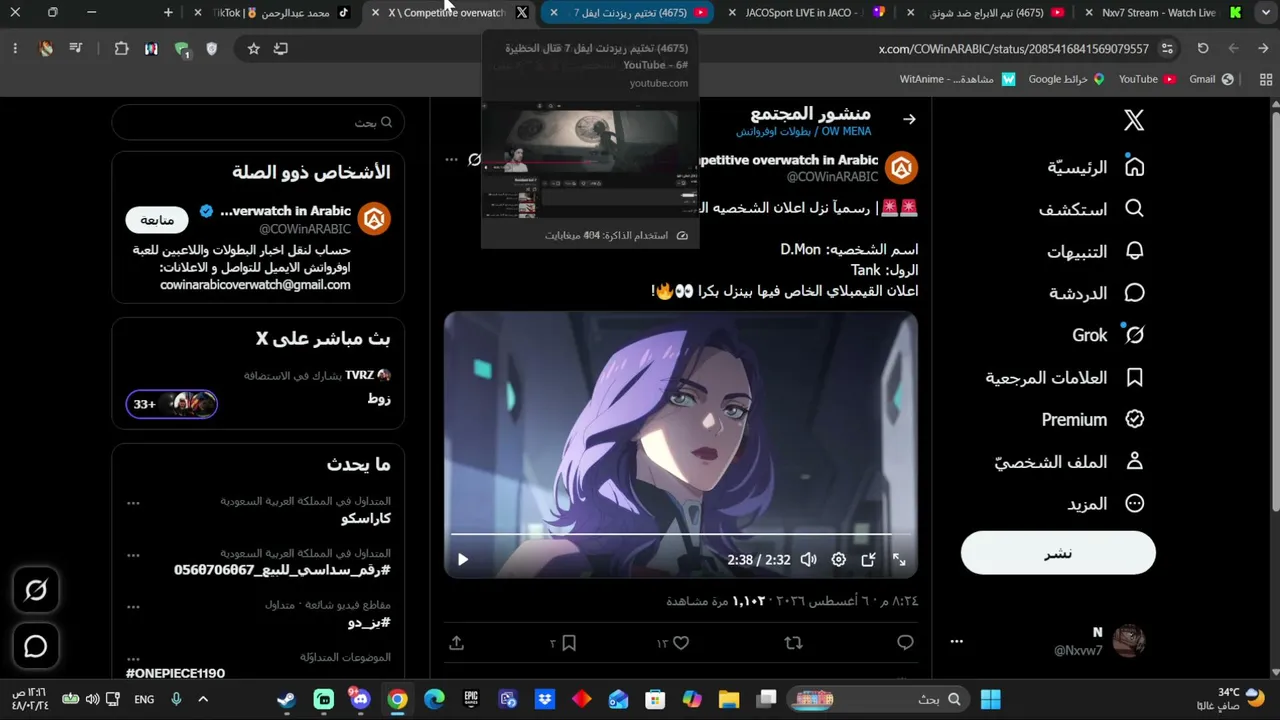
Task: Click the X search field (بحث)
Action: tap(258, 122)
